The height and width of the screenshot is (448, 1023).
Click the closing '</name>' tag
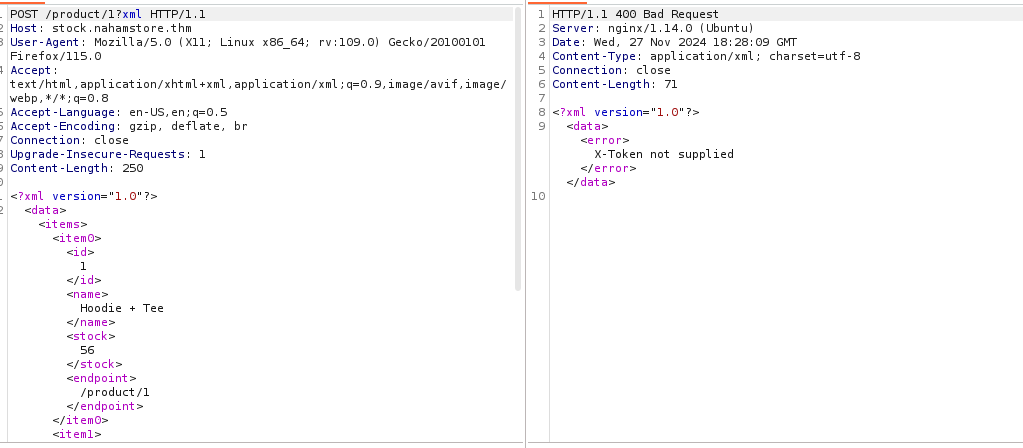click(91, 323)
